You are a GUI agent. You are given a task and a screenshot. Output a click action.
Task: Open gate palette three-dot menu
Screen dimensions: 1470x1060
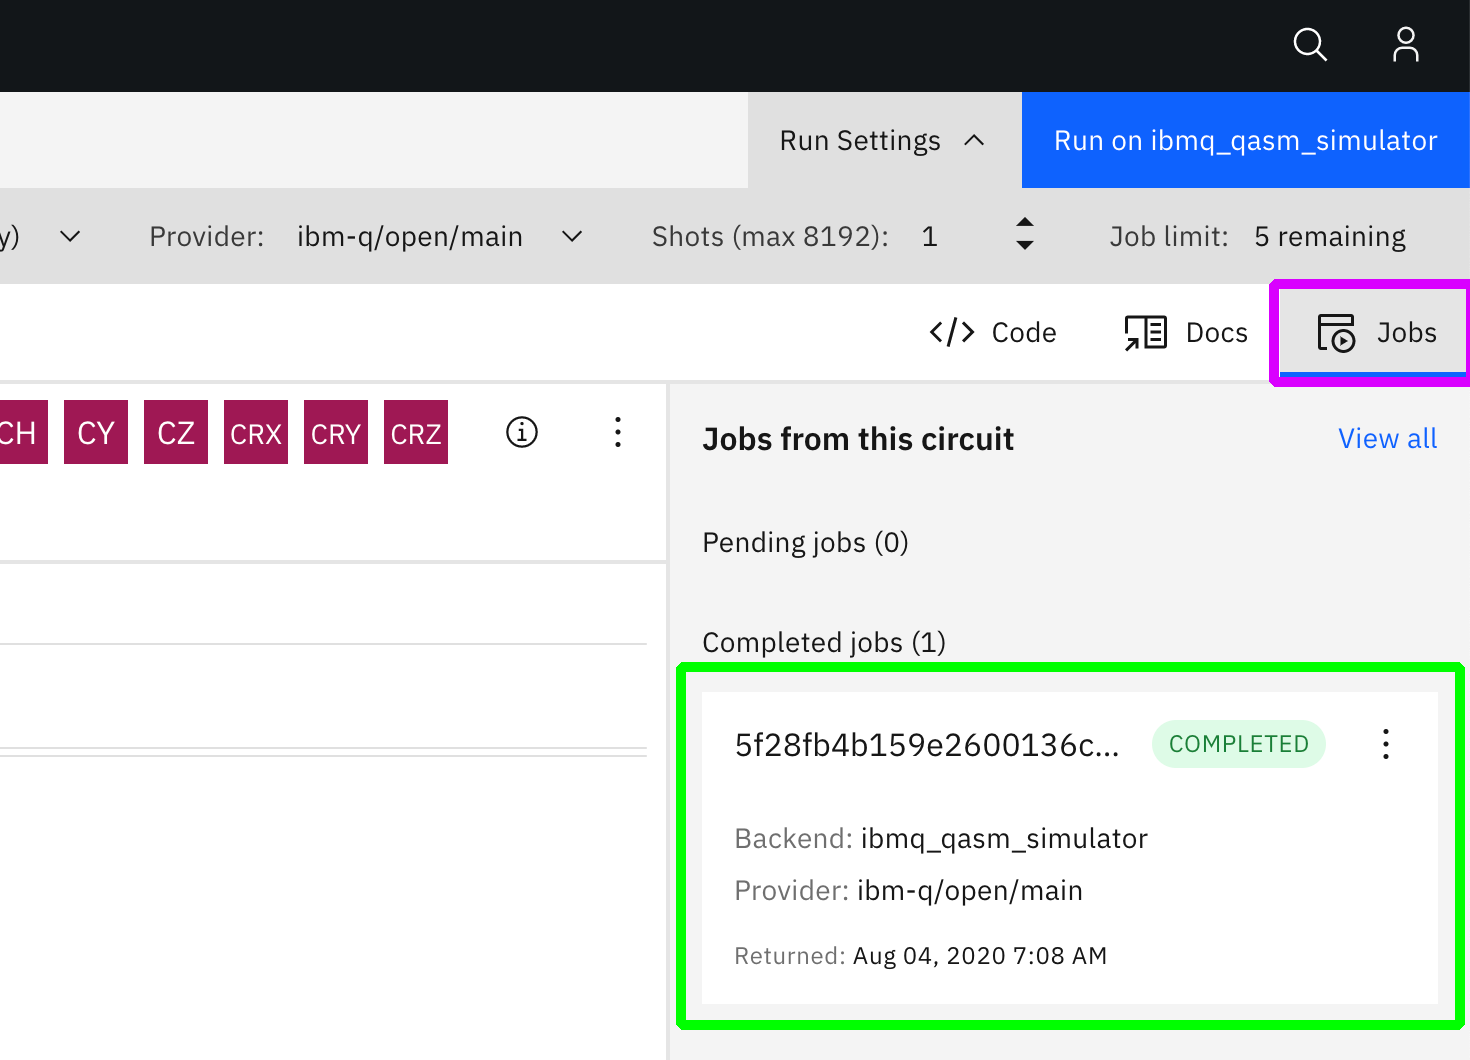[618, 432]
